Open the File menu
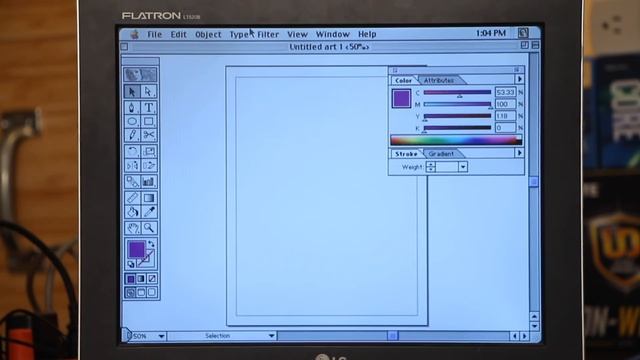 (154, 34)
